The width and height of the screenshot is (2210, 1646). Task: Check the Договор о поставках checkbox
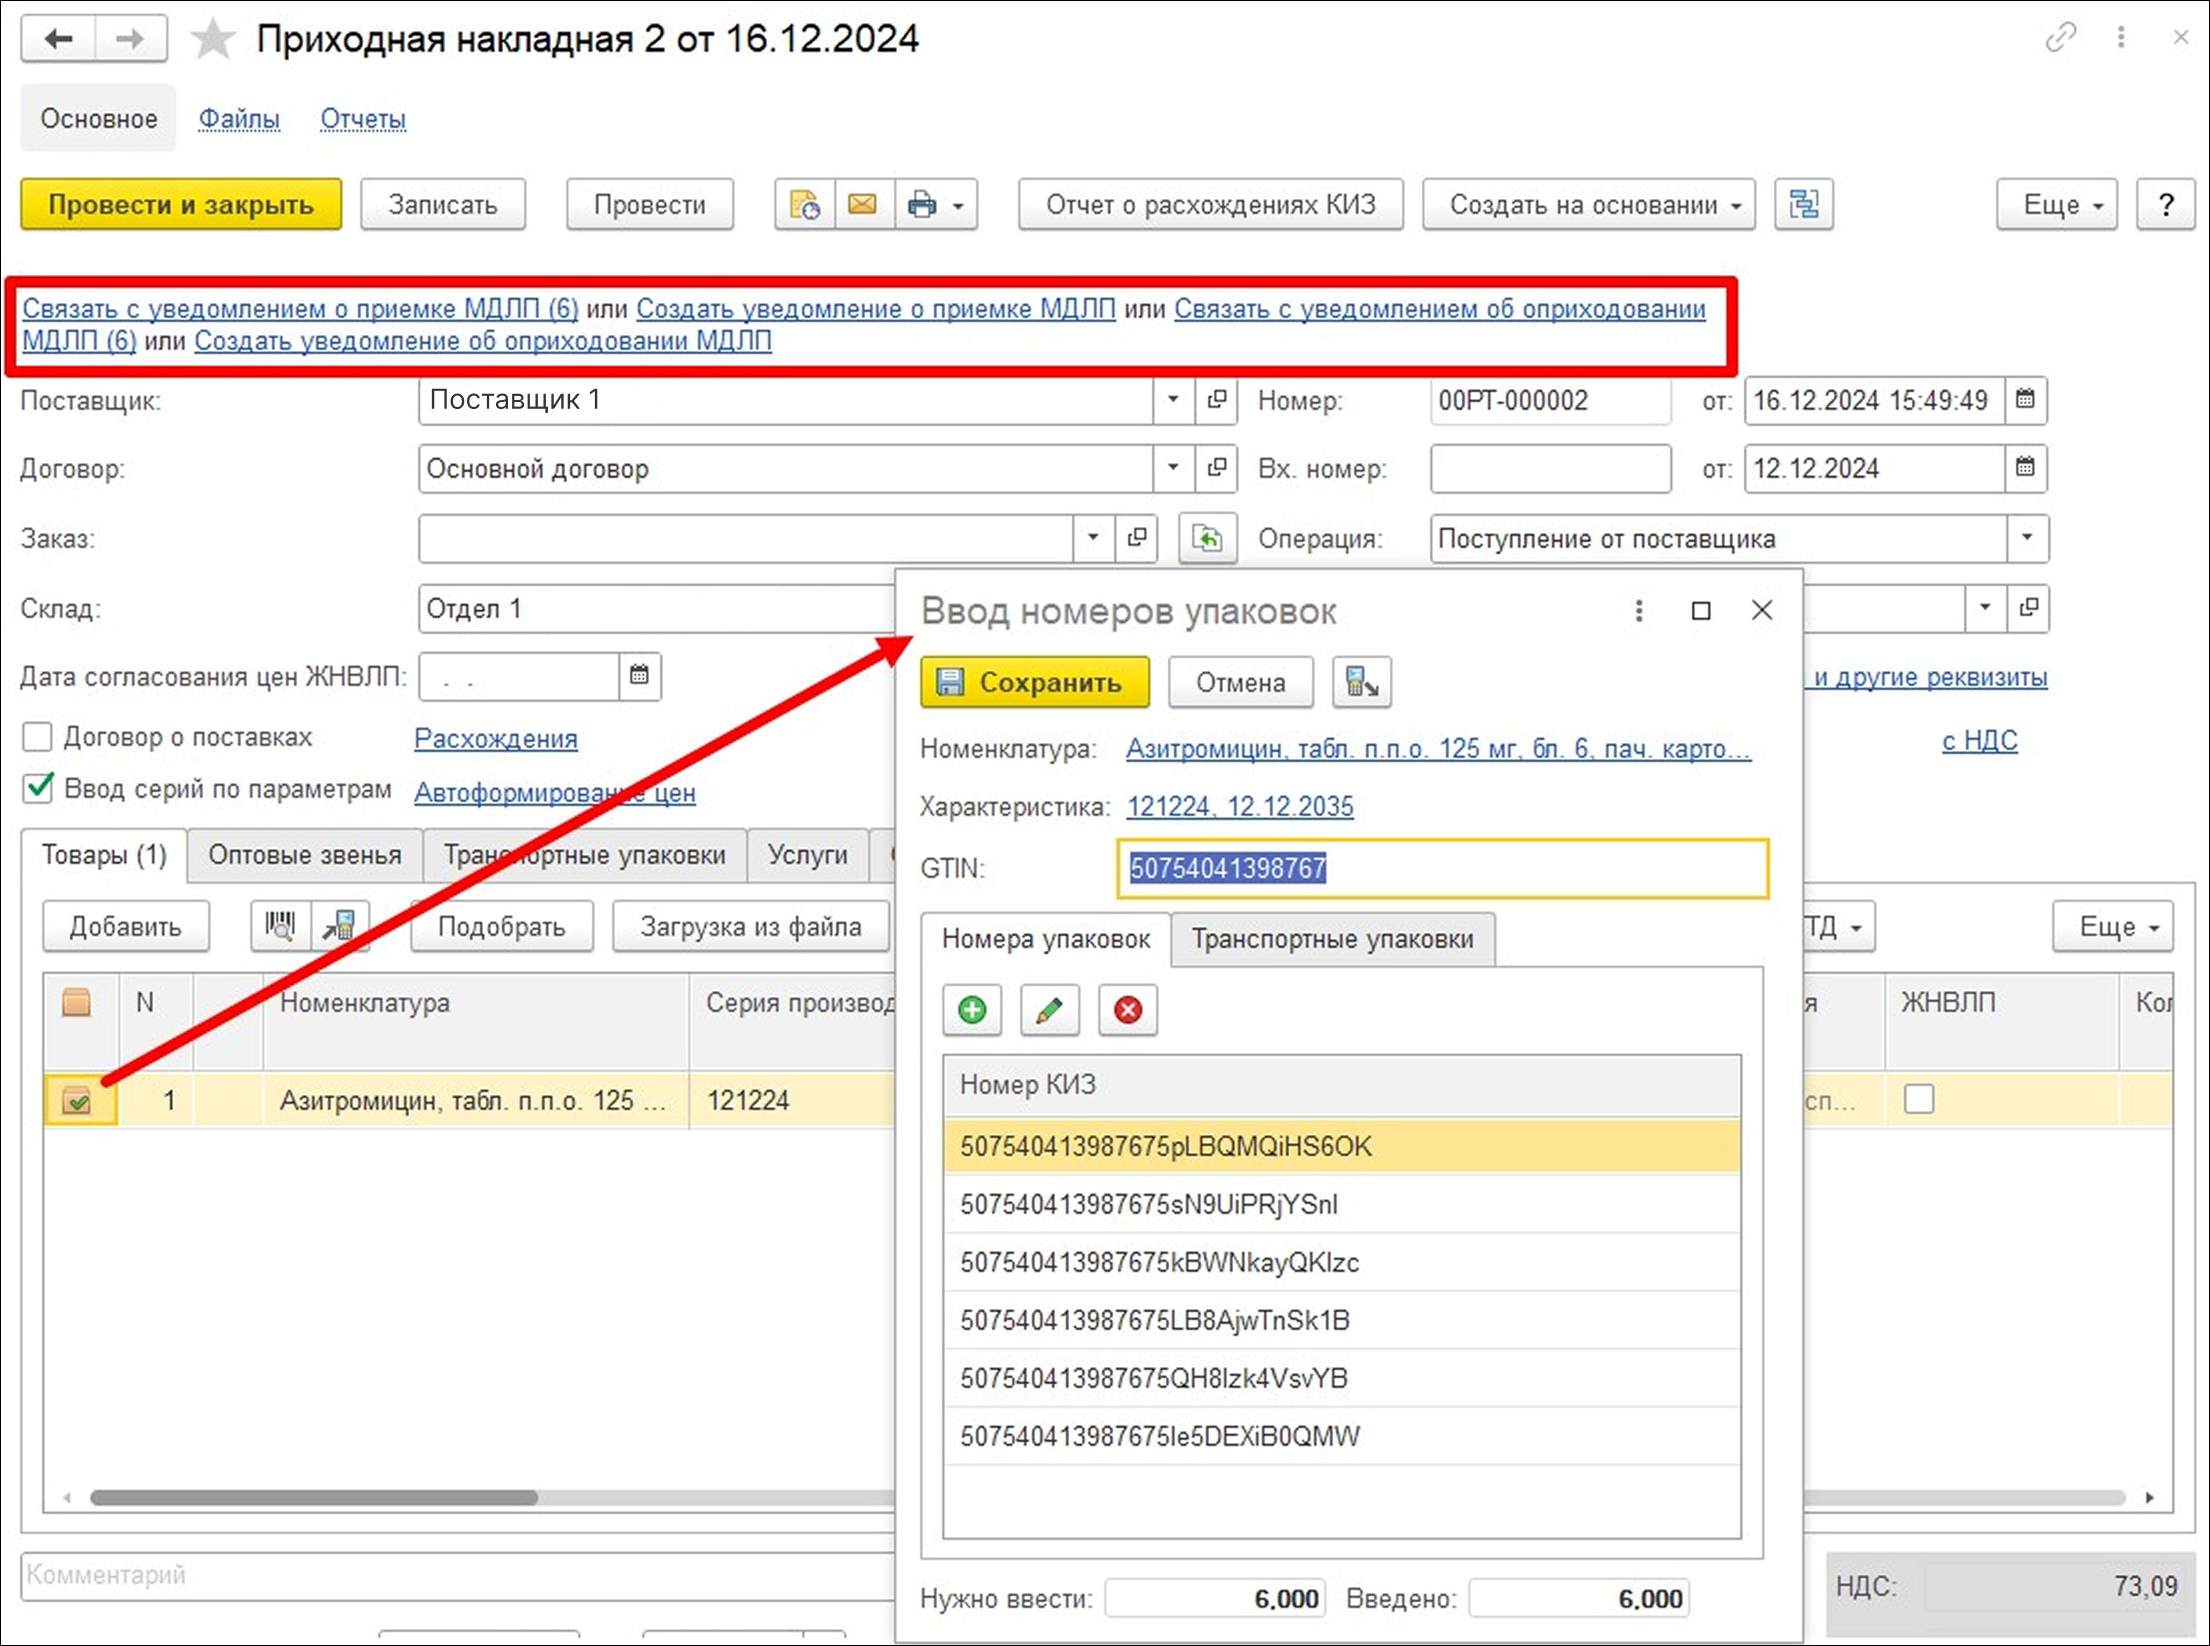[x=37, y=738]
